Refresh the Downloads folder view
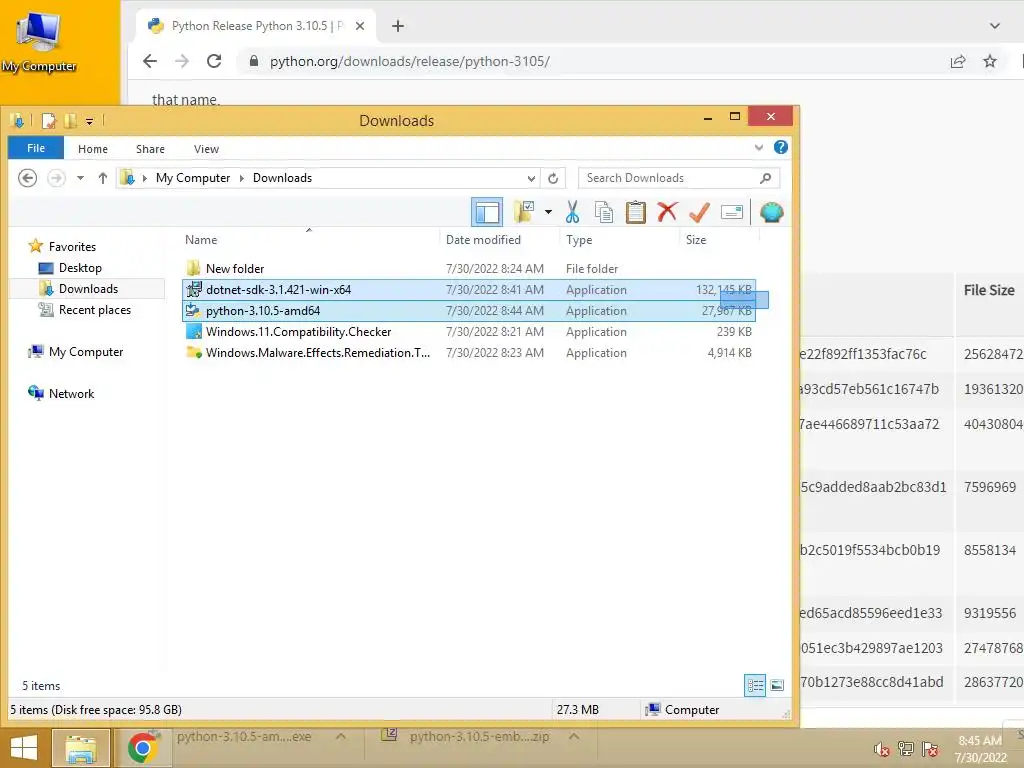The image size is (1024, 768). (553, 178)
